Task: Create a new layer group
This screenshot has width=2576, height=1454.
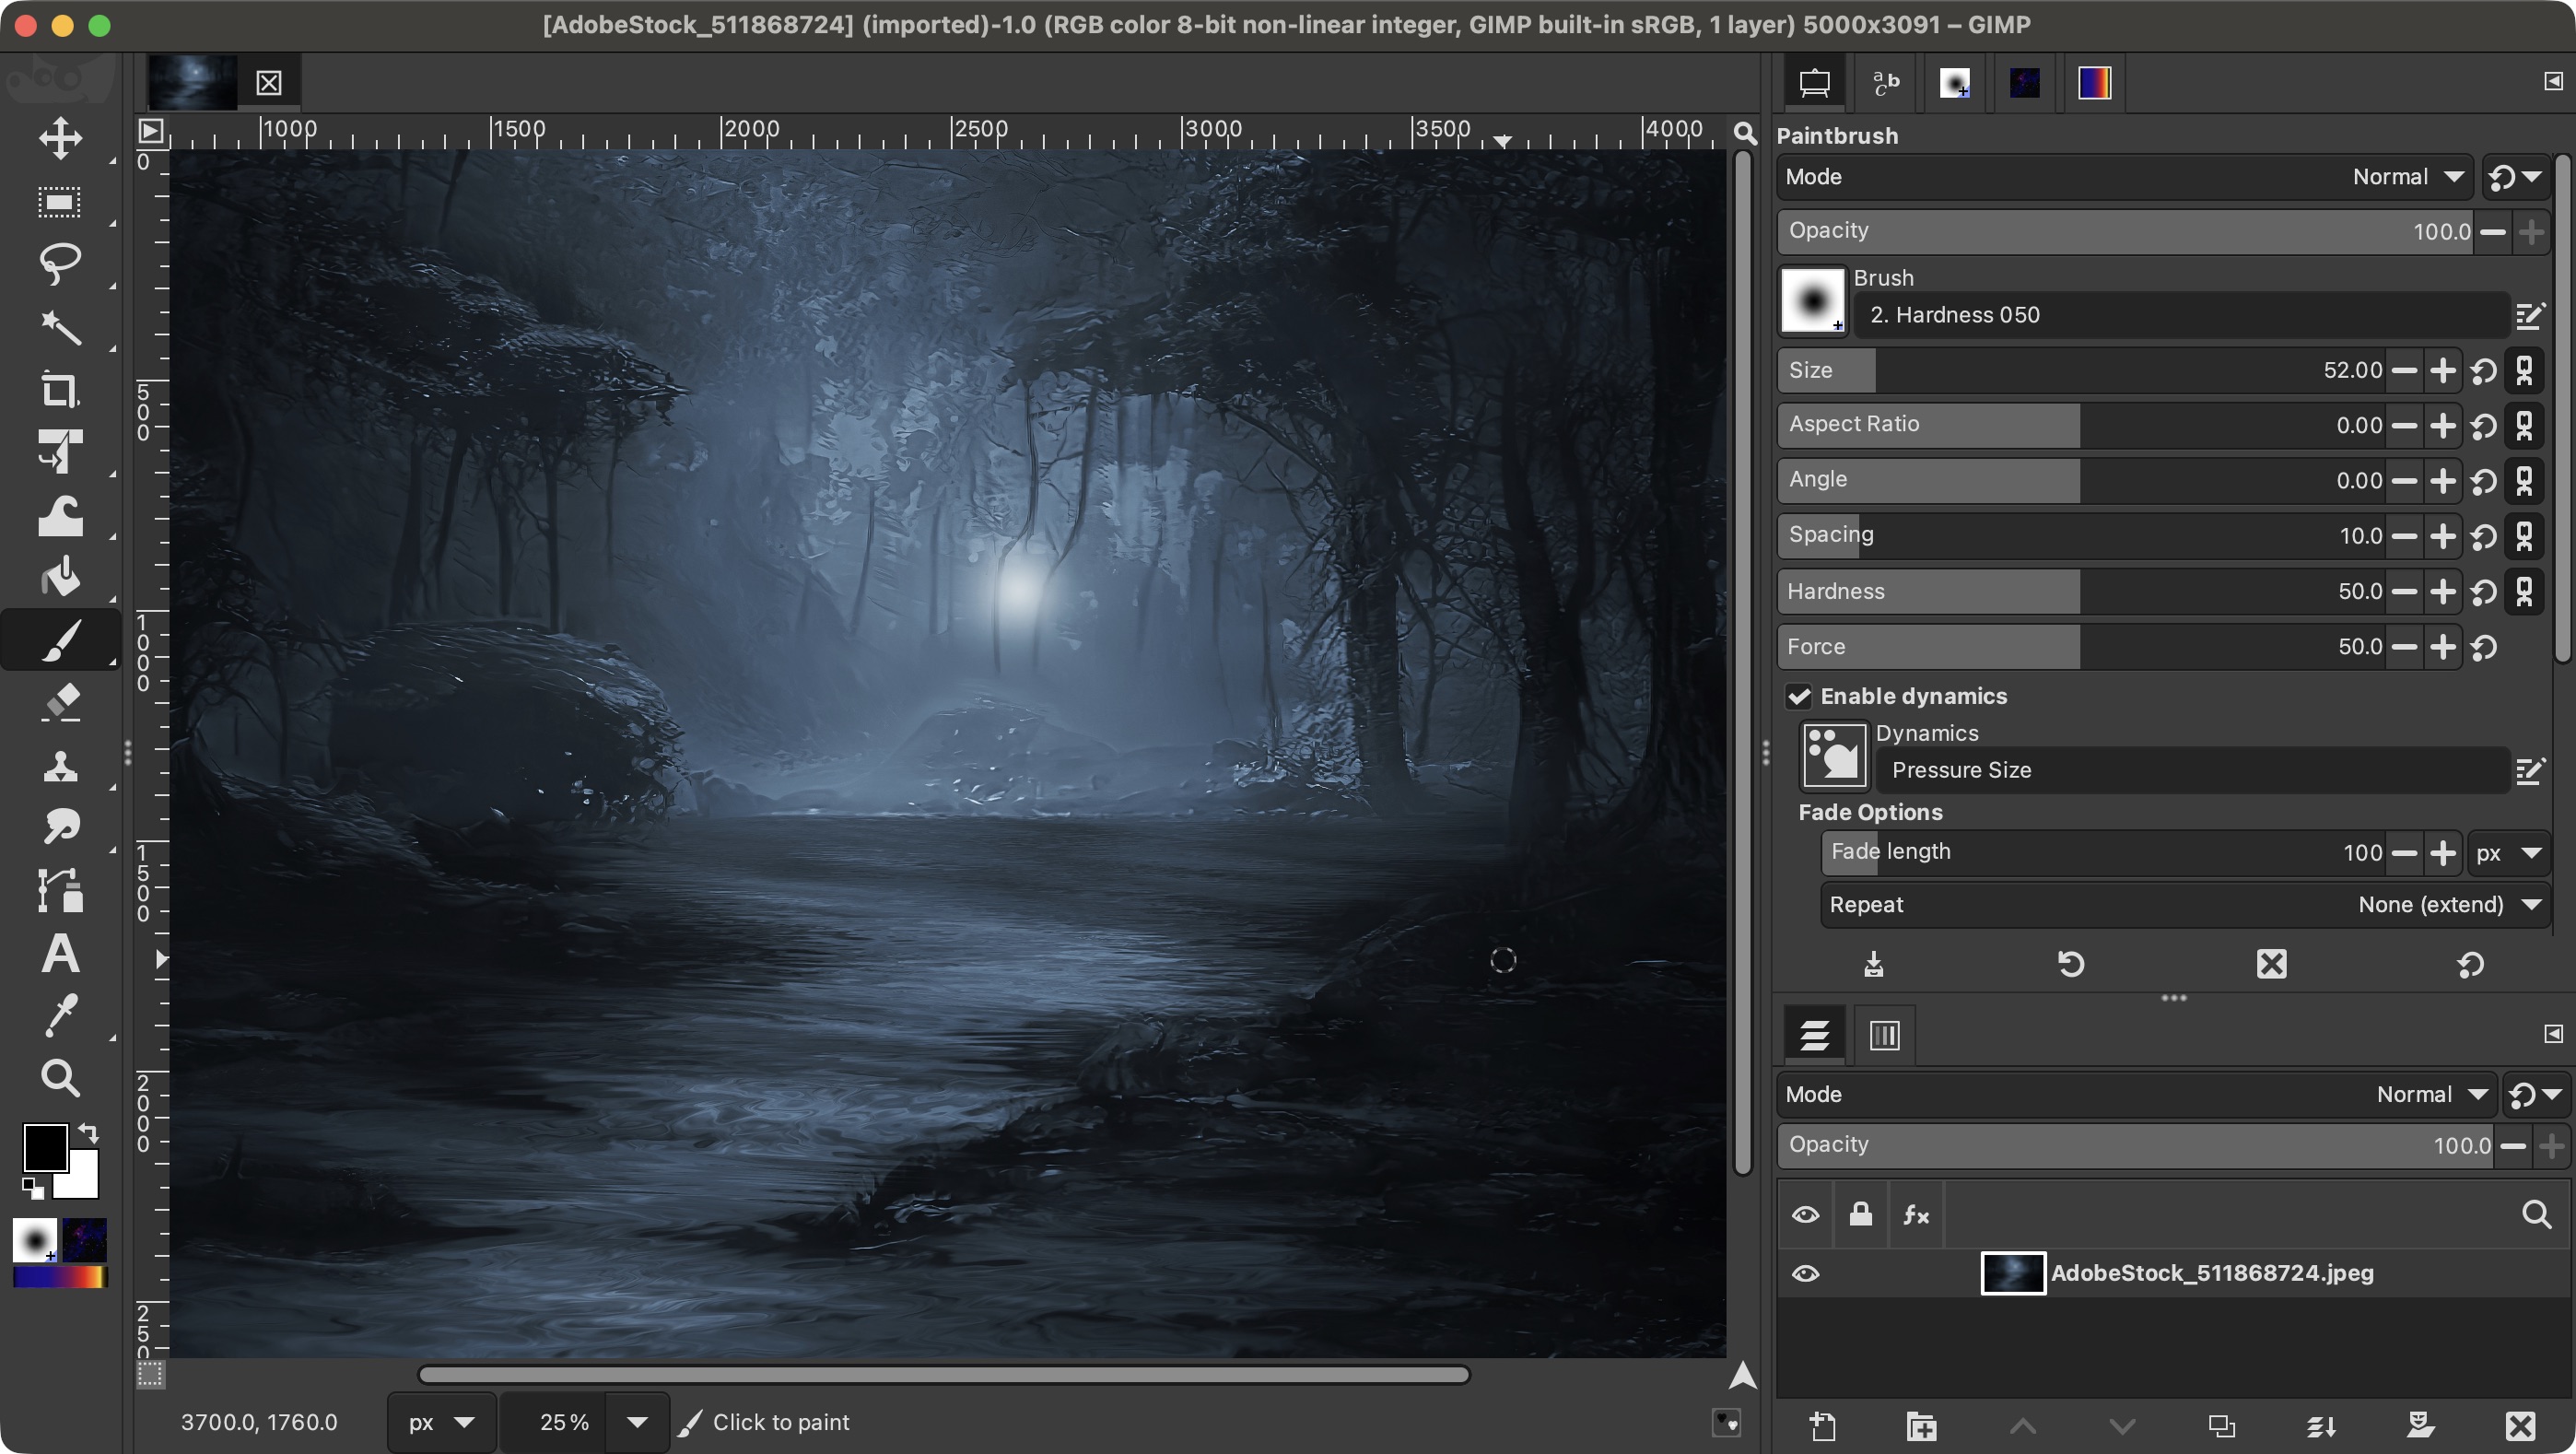Action: tap(1922, 1426)
